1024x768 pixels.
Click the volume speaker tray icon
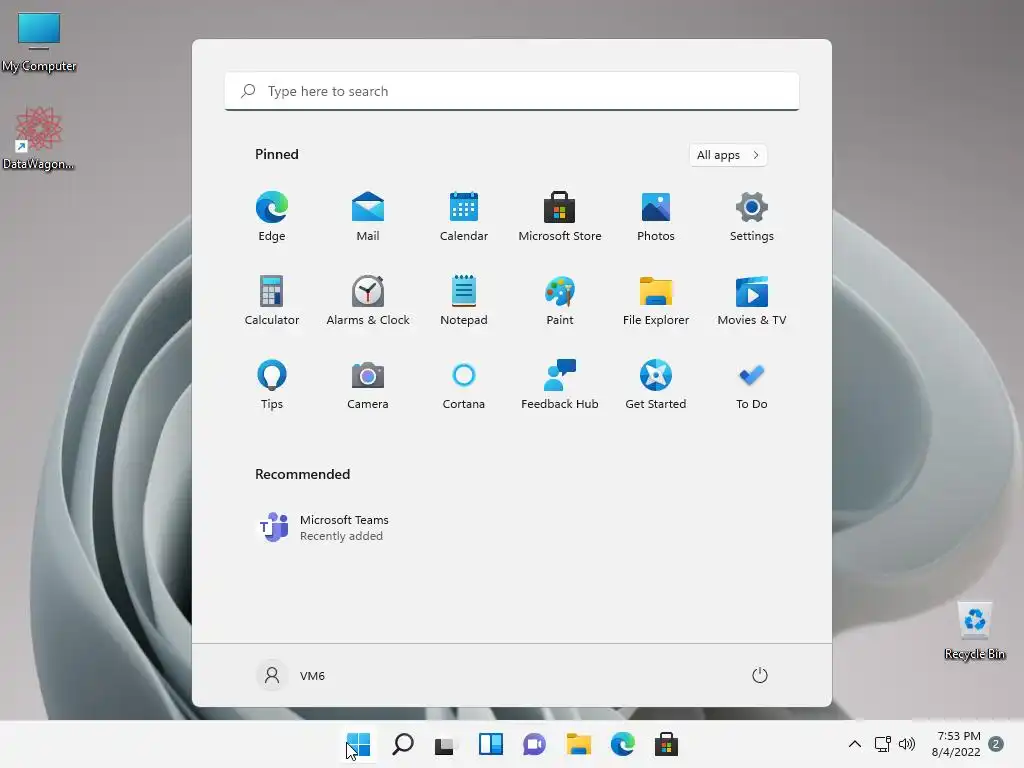[x=906, y=744]
